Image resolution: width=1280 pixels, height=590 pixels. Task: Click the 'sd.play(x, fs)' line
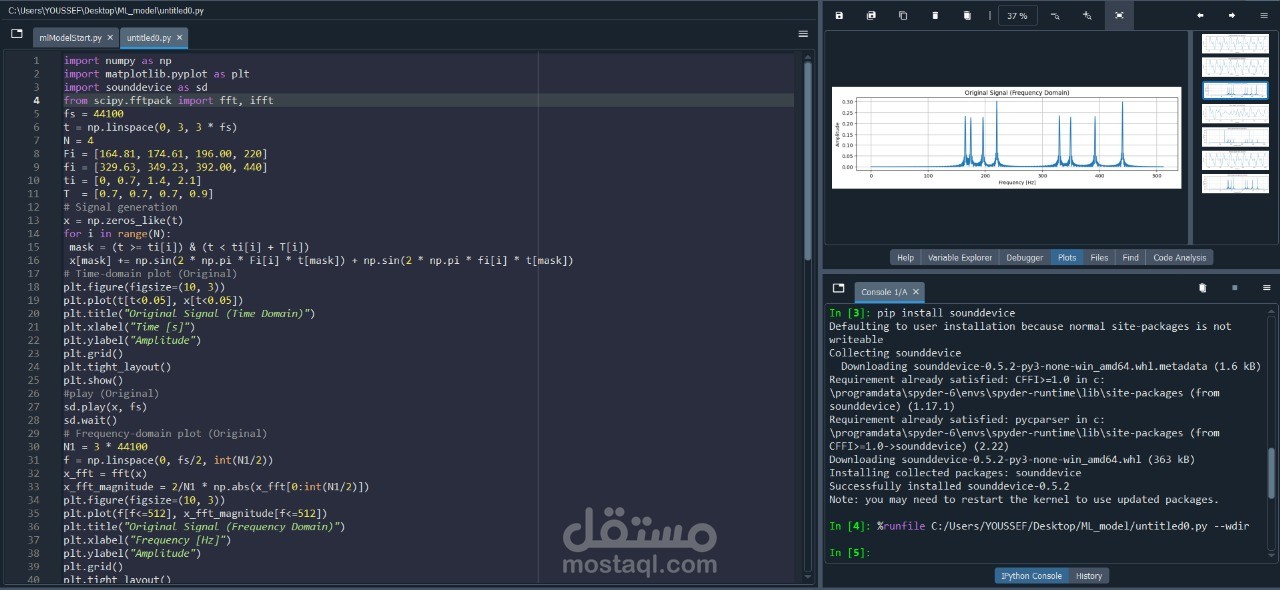[x=105, y=407]
